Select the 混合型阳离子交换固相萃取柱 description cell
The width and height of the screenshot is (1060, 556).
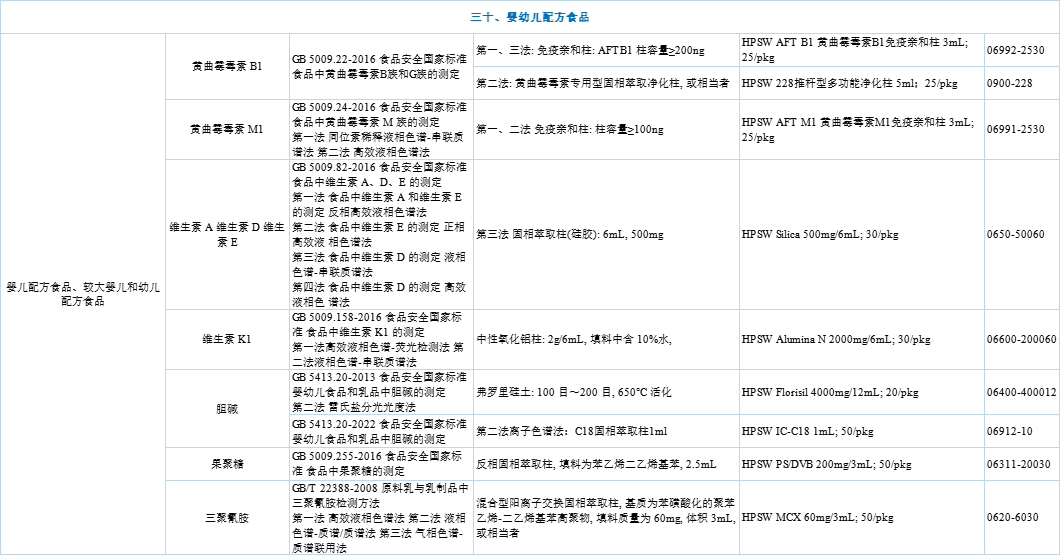pos(606,518)
